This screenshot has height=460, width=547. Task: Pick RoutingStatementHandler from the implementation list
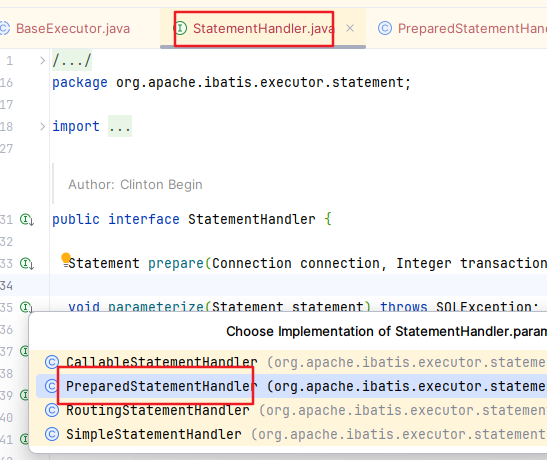click(291, 410)
